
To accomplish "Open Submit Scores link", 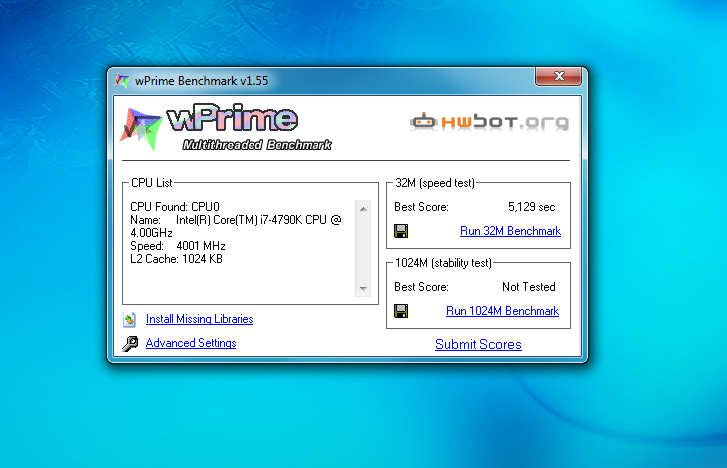I will [478, 344].
